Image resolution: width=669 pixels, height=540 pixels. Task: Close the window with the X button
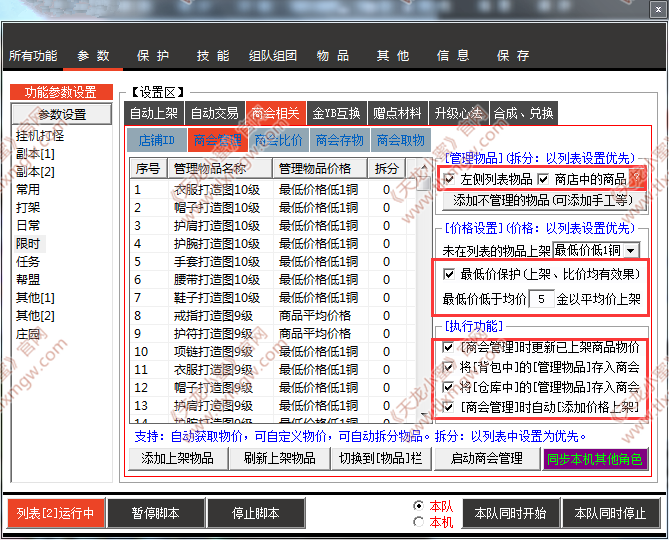[658, 9]
